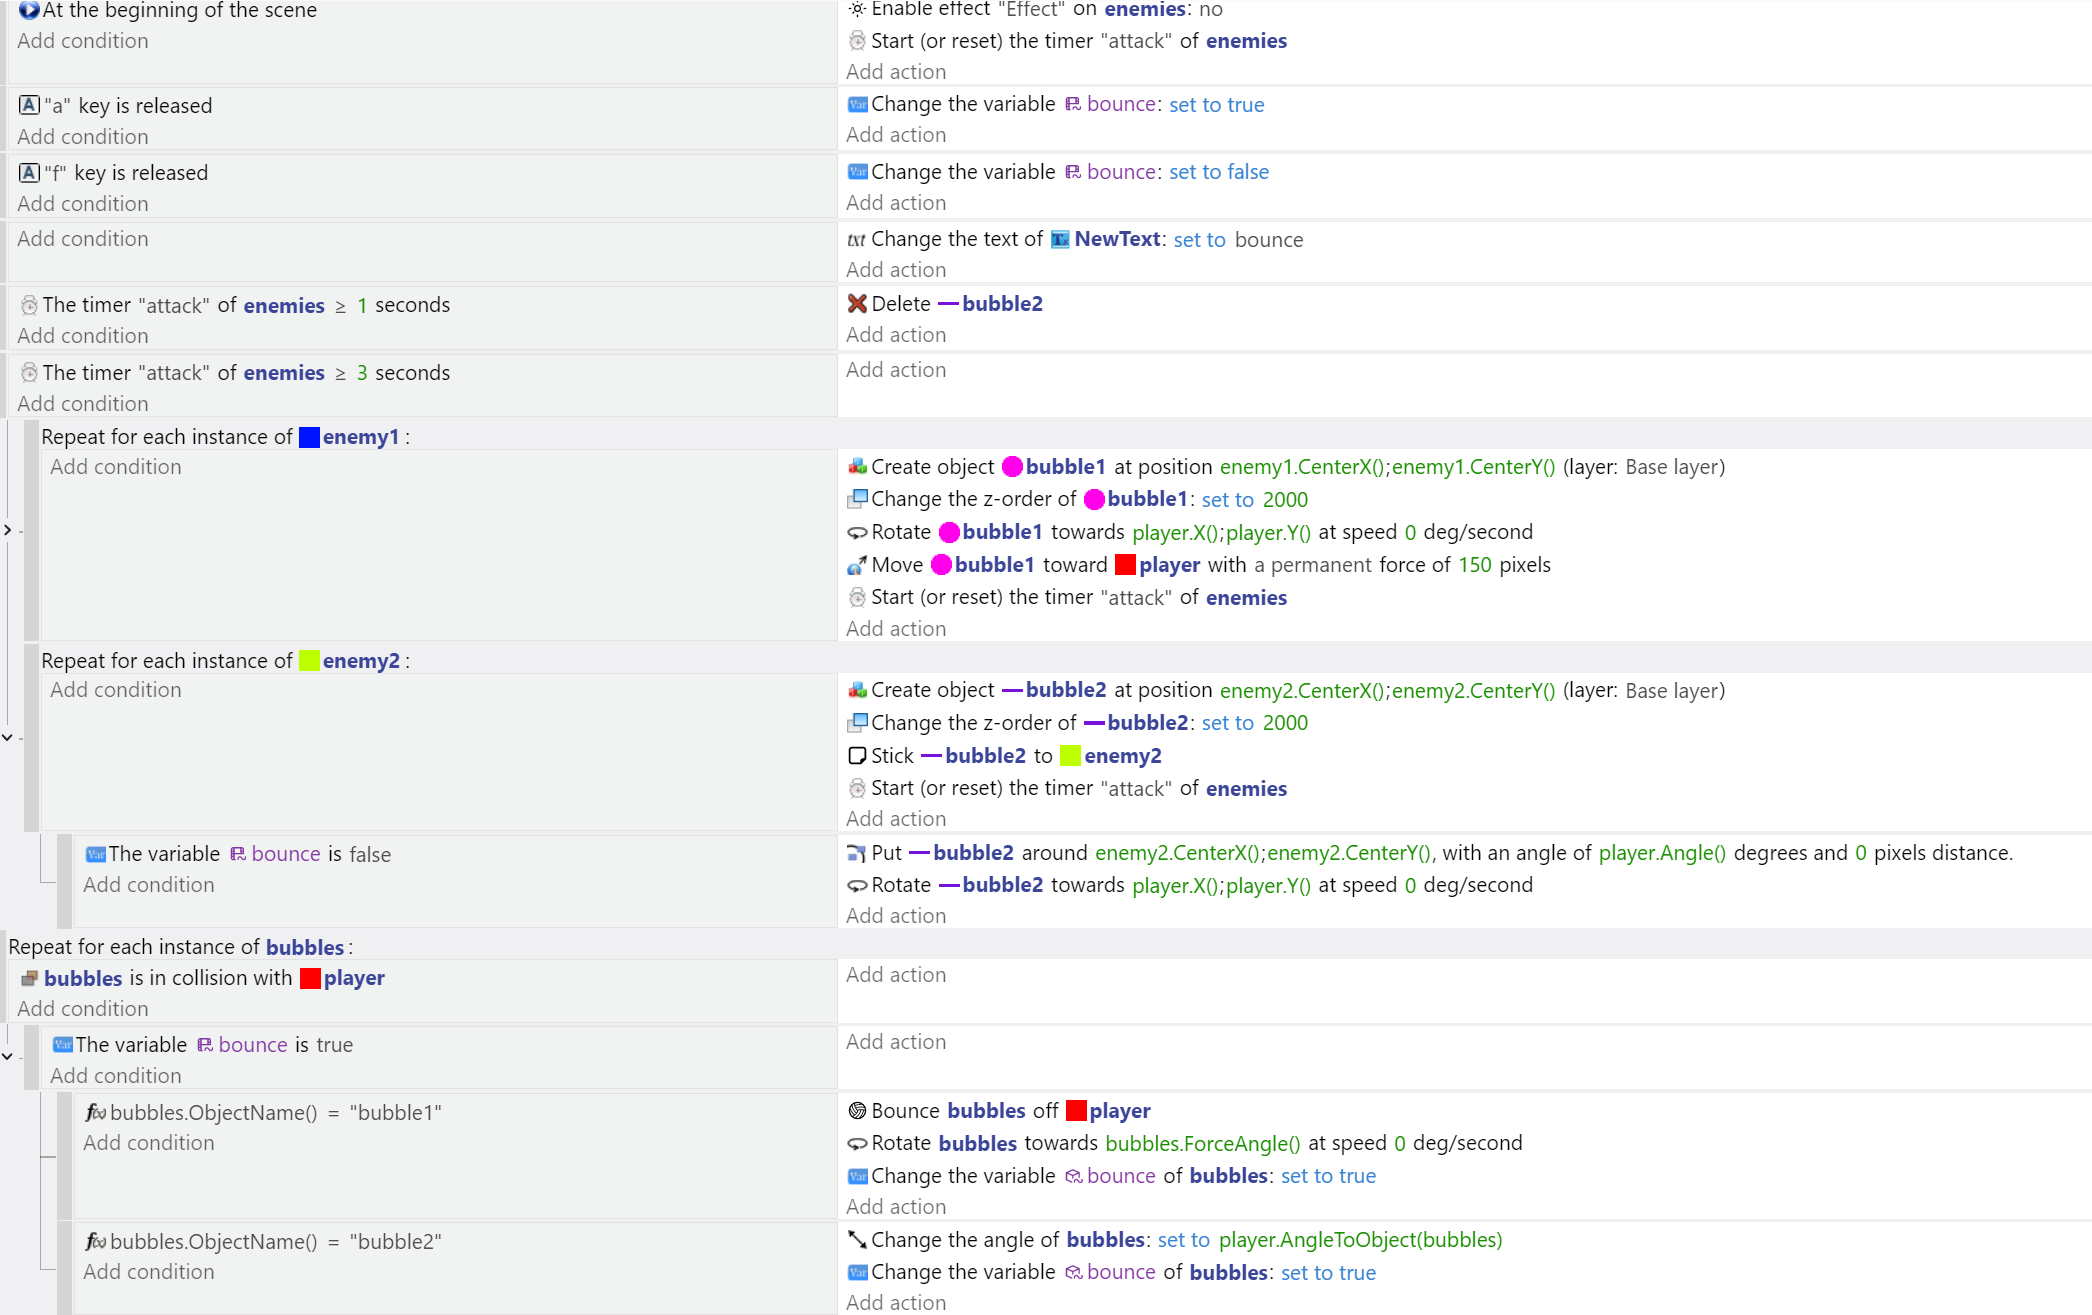The height and width of the screenshot is (1315, 2092).
Task: Expand the Repeat for each enemy1 event
Action: click(x=7, y=530)
